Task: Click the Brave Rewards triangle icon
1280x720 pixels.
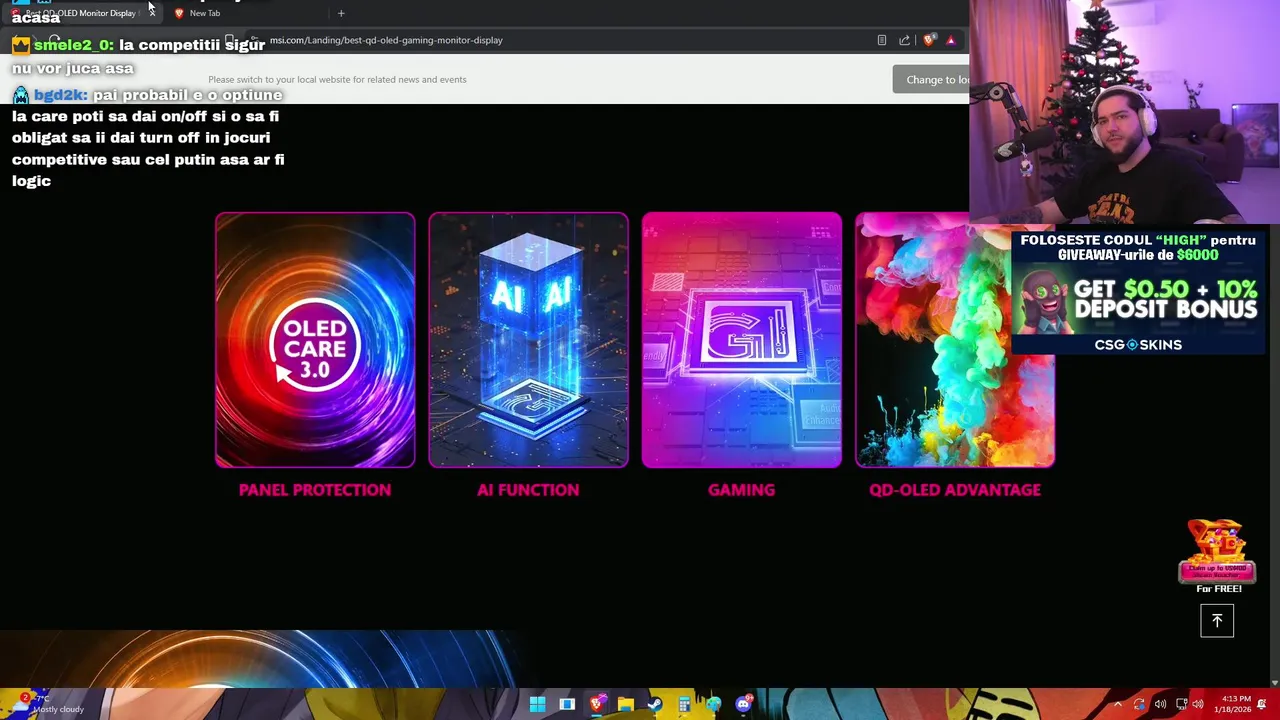Action: click(951, 40)
